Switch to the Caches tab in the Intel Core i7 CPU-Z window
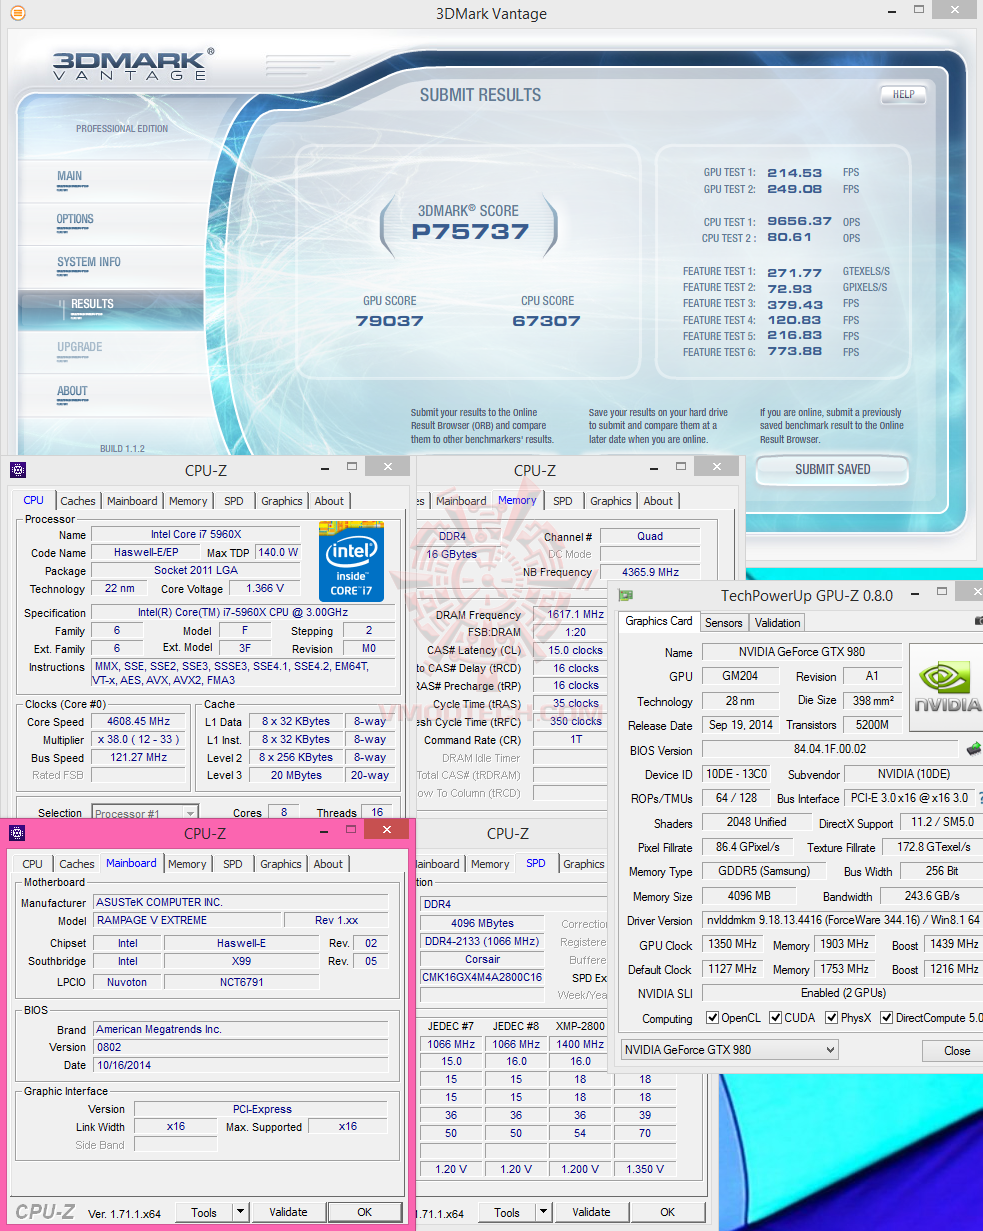This screenshot has height=1231, width=983. [x=78, y=501]
